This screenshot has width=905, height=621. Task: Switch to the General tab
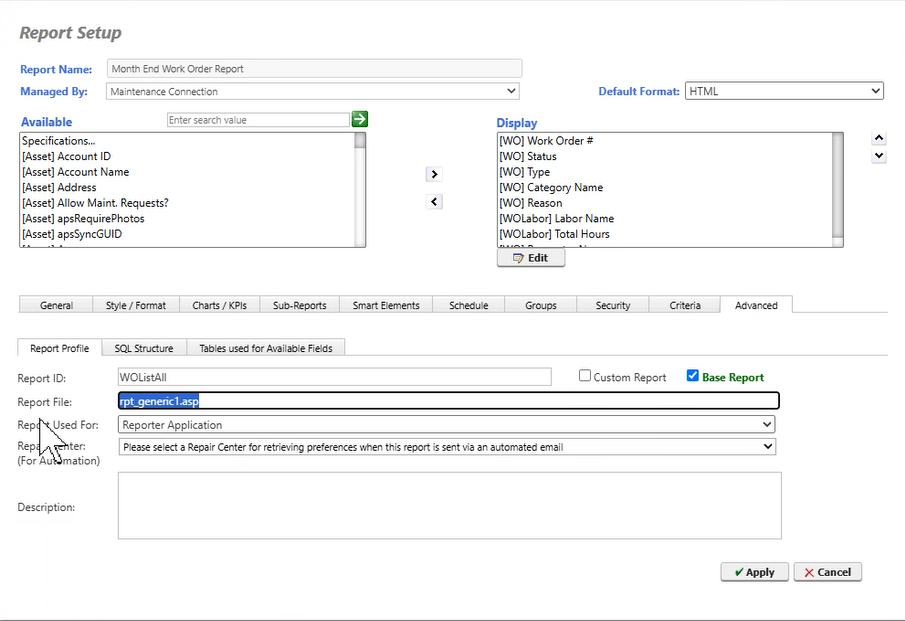tap(56, 305)
